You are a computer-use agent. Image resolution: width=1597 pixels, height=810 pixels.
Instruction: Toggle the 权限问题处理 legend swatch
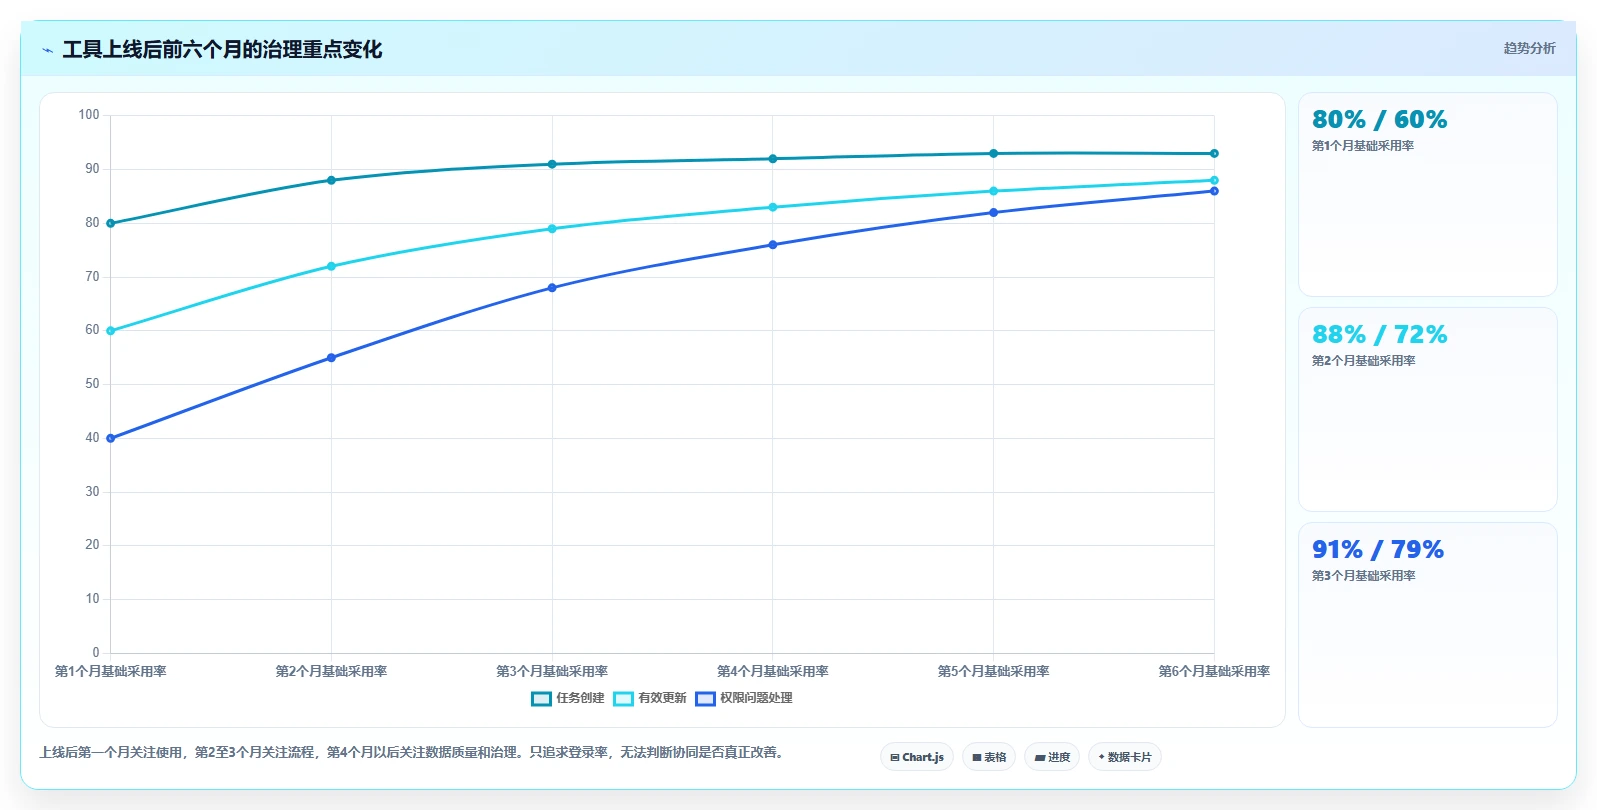point(705,698)
